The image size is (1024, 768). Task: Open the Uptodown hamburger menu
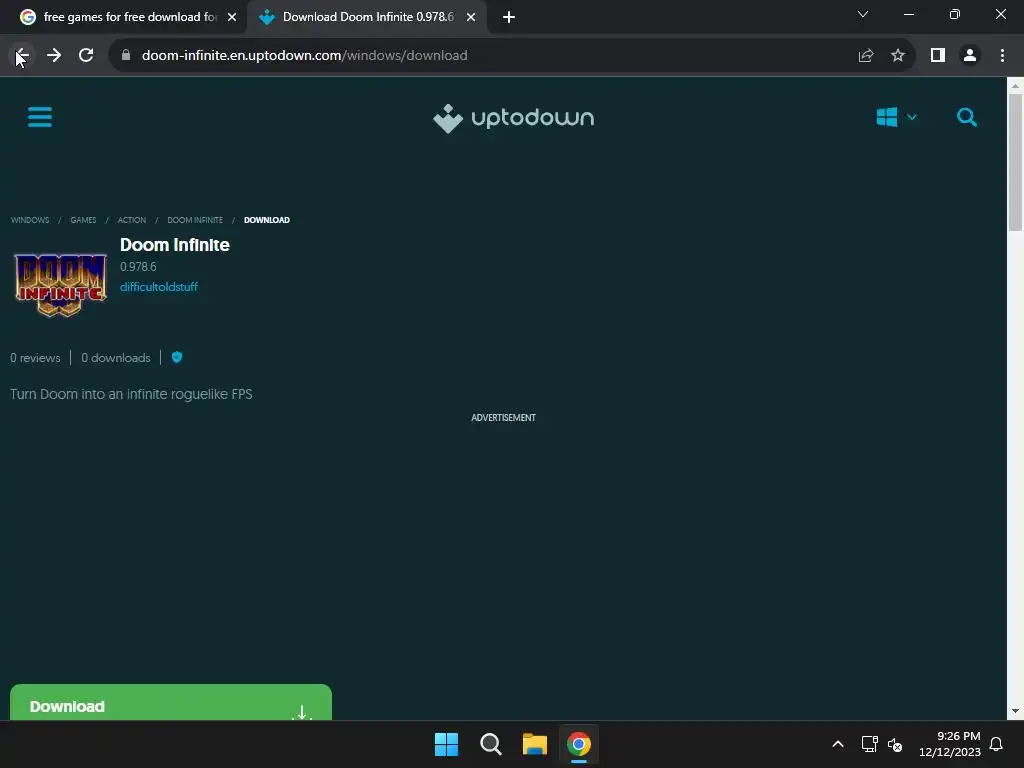40,118
